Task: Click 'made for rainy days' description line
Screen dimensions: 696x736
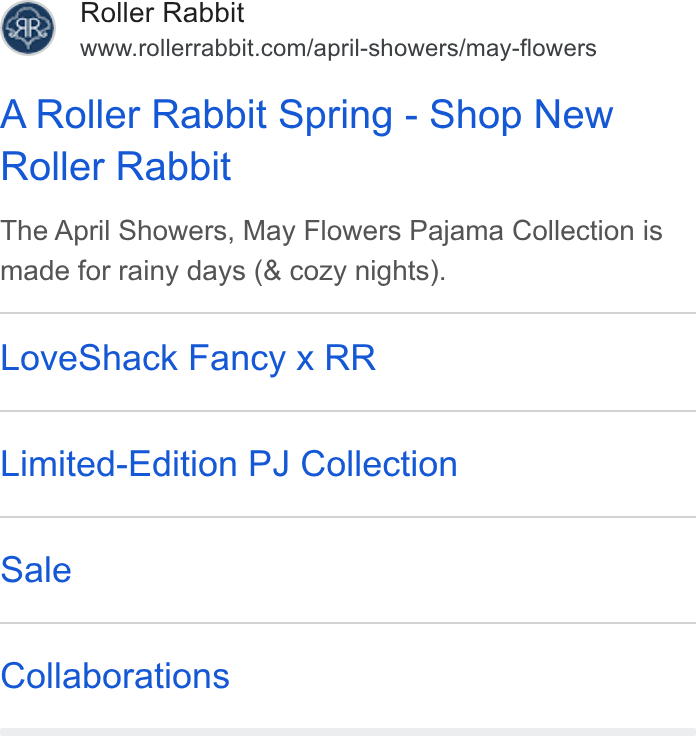Action: [123, 271]
